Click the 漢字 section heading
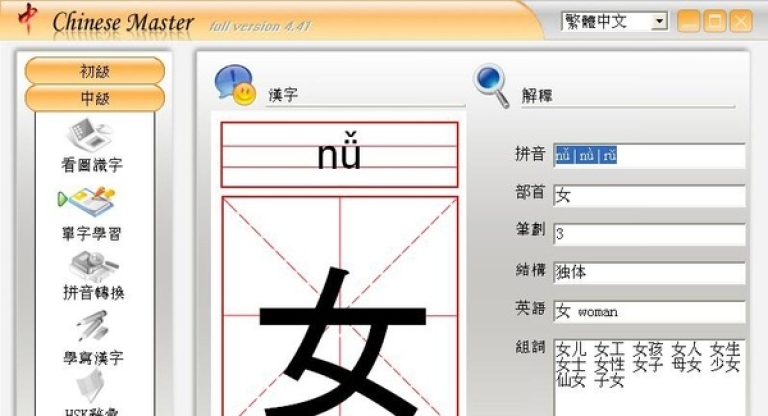This screenshot has width=768, height=416. tap(283, 94)
